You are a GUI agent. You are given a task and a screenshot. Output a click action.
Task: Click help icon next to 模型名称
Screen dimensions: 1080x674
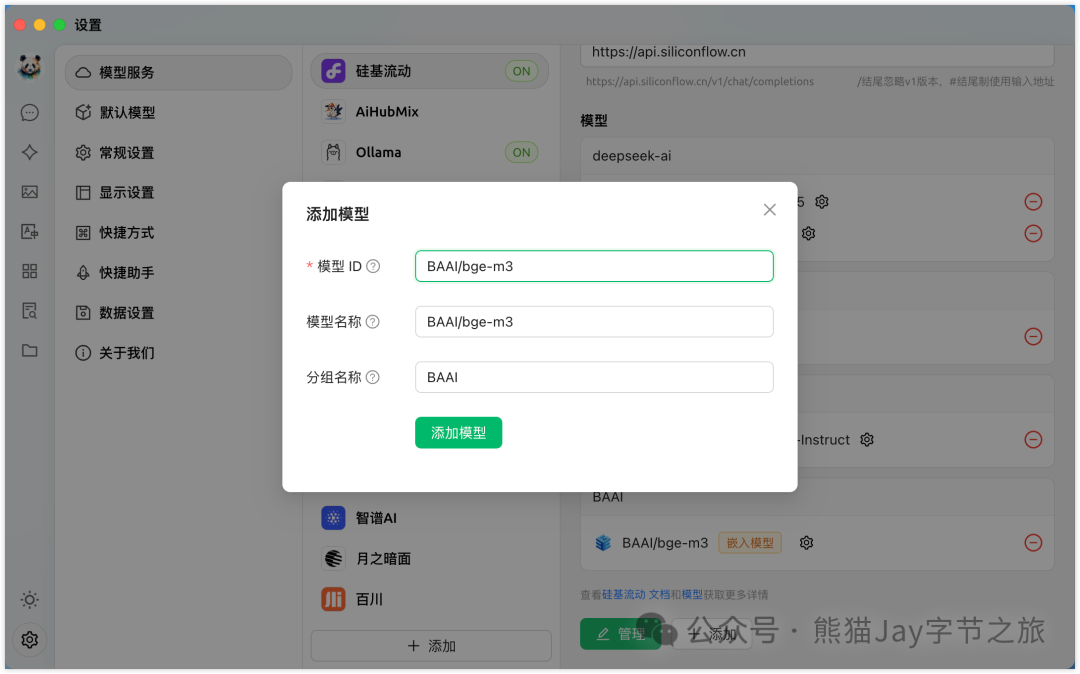pyautogui.click(x=373, y=322)
